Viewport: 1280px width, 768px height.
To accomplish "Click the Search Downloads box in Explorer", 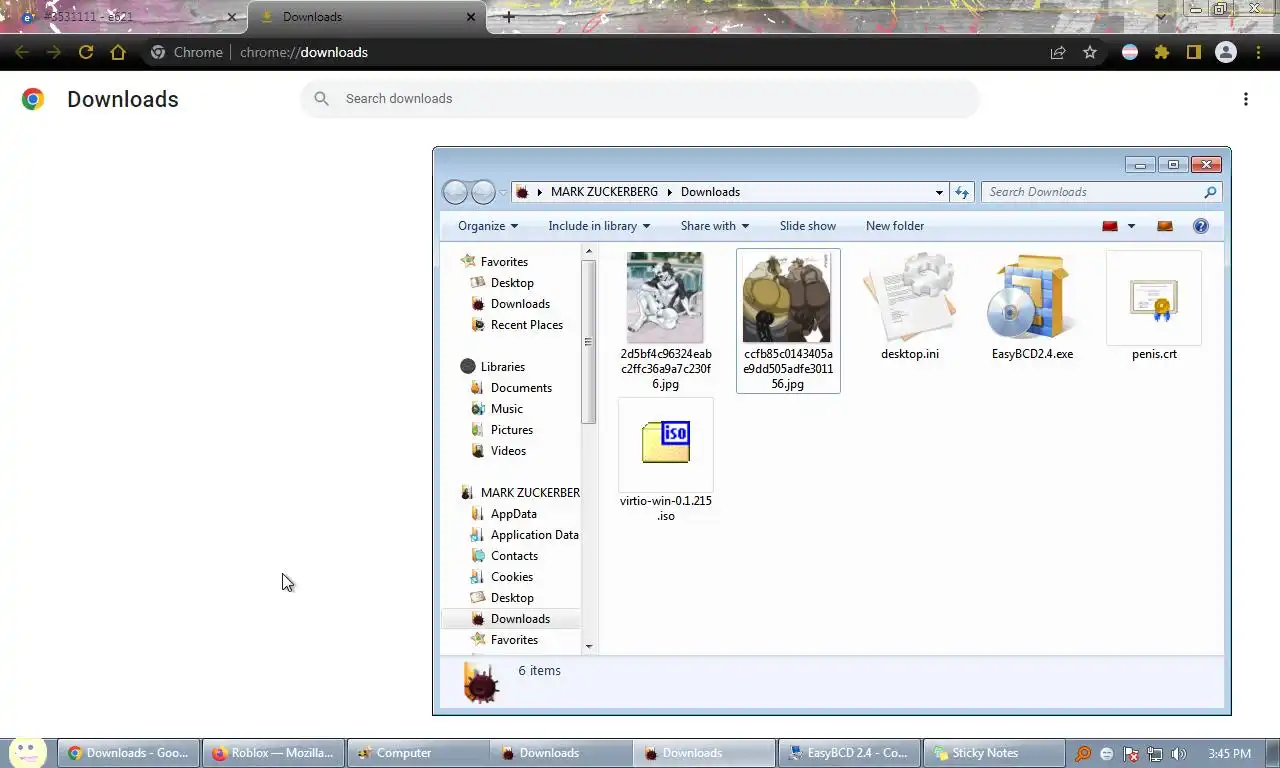I will point(1101,192).
